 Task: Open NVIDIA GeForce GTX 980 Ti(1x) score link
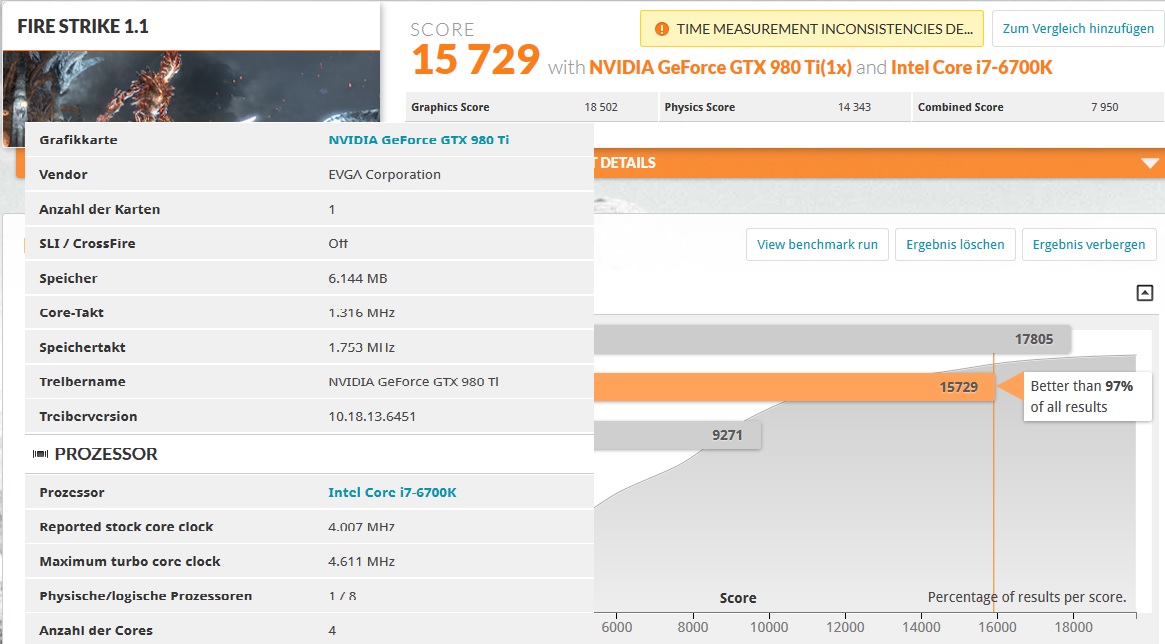click(x=720, y=68)
